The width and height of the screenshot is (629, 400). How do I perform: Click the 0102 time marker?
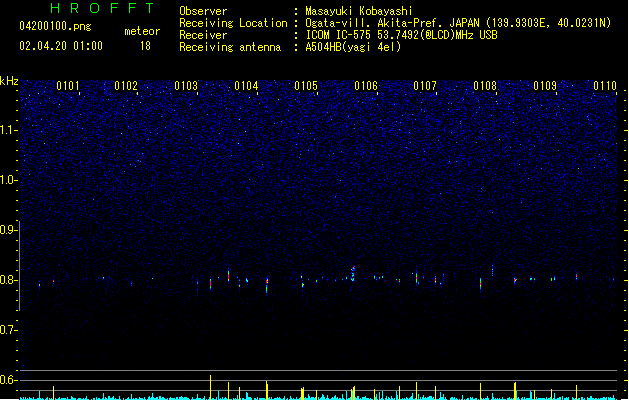pyautogui.click(x=126, y=86)
